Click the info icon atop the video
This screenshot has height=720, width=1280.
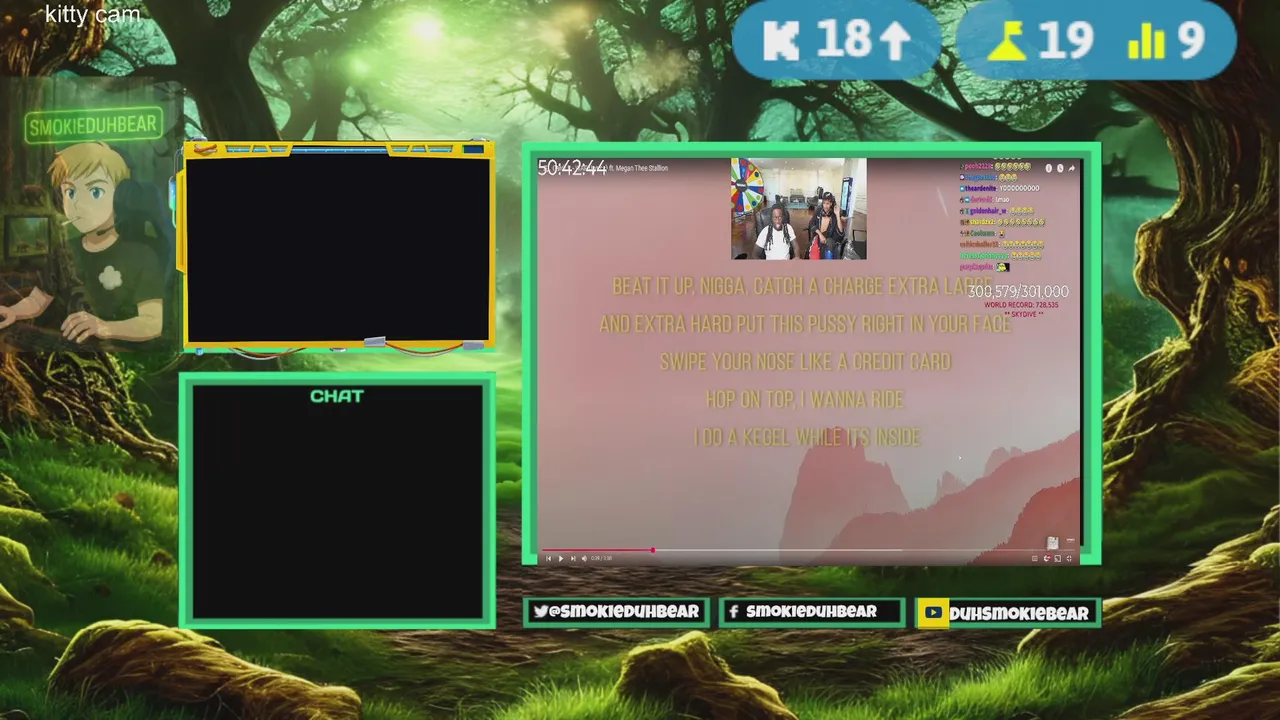[1049, 168]
